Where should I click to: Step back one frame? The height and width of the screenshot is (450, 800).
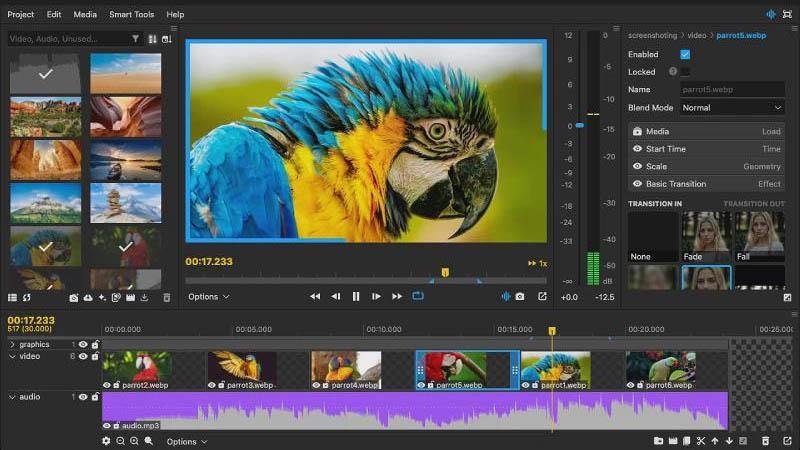[x=335, y=296]
